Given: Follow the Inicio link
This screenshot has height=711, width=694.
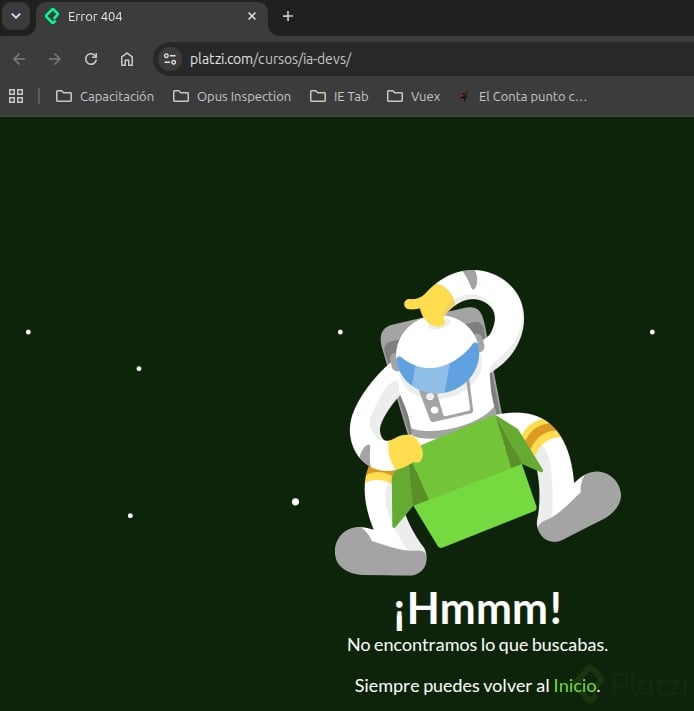Looking at the screenshot, I should pos(575,686).
